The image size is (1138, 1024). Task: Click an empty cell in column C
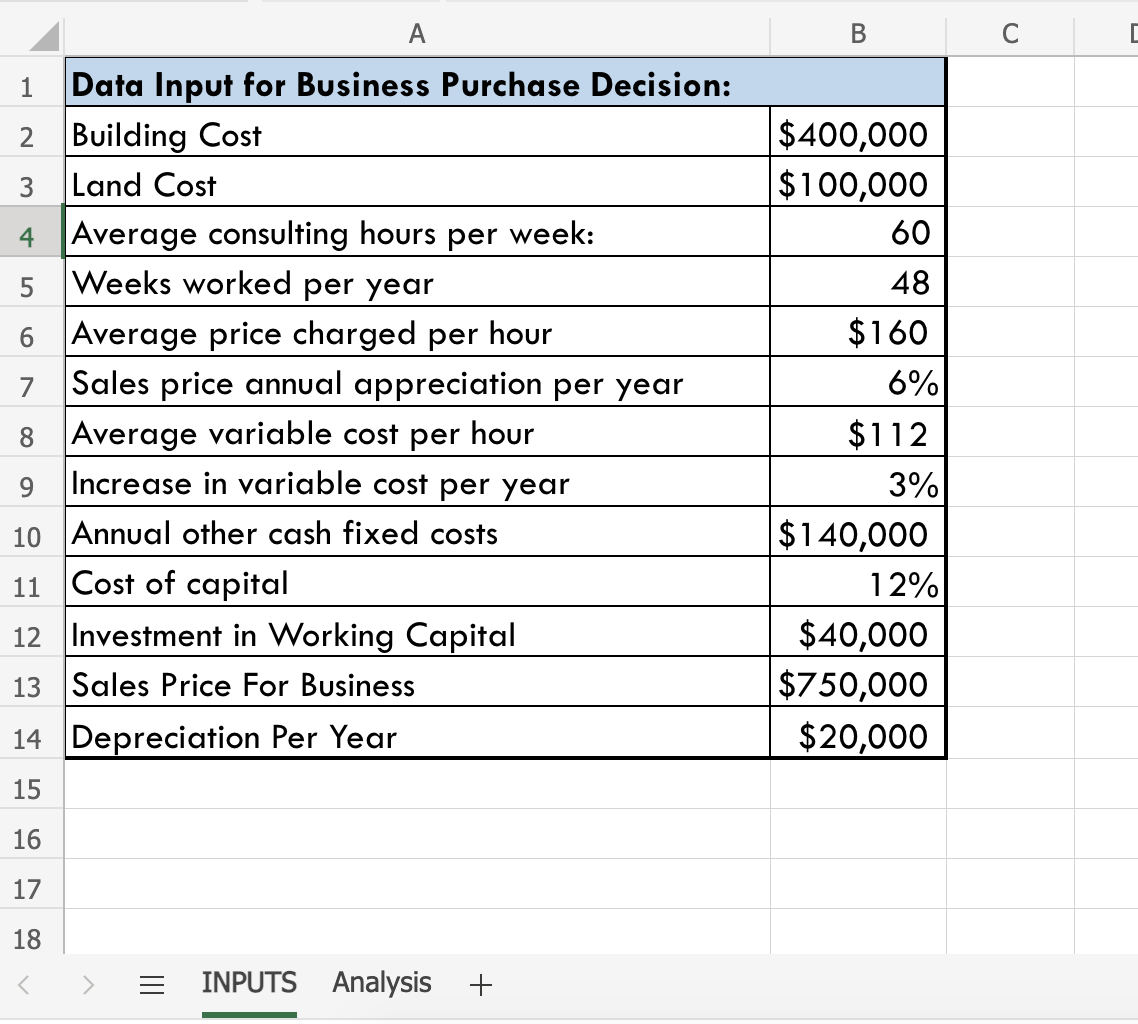[x=1009, y=400]
